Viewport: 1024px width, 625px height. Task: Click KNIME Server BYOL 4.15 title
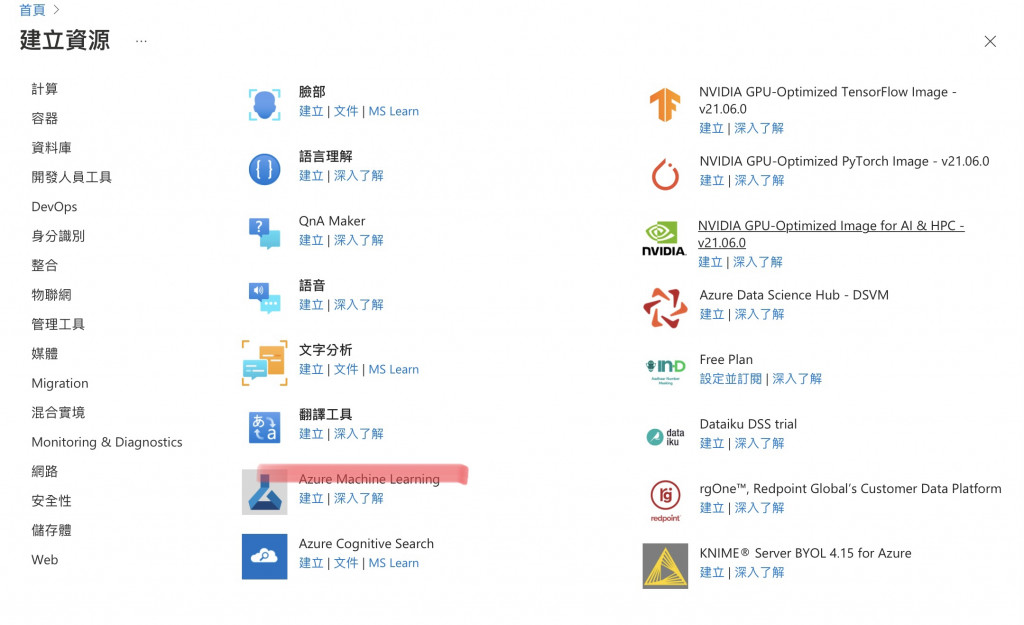tap(805, 553)
